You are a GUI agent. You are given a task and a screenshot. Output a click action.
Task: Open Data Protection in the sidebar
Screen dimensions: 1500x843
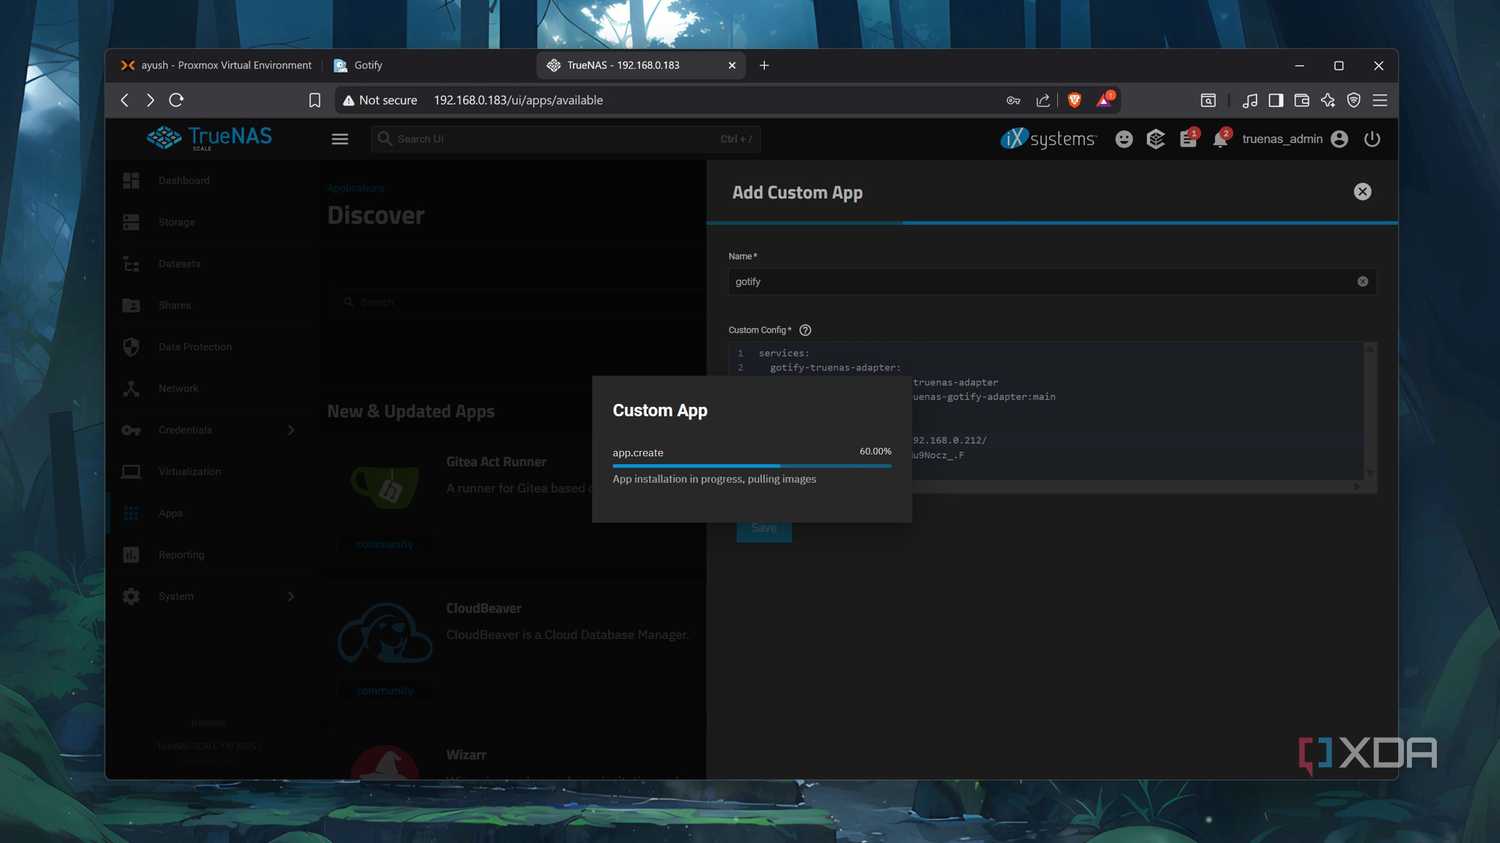click(x=212, y=347)
